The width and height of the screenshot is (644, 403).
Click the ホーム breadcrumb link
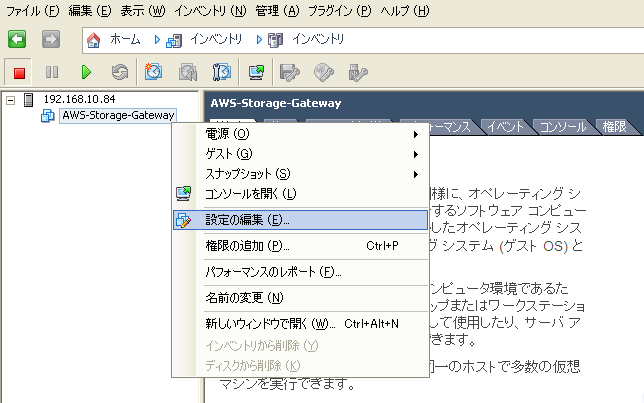125,39
